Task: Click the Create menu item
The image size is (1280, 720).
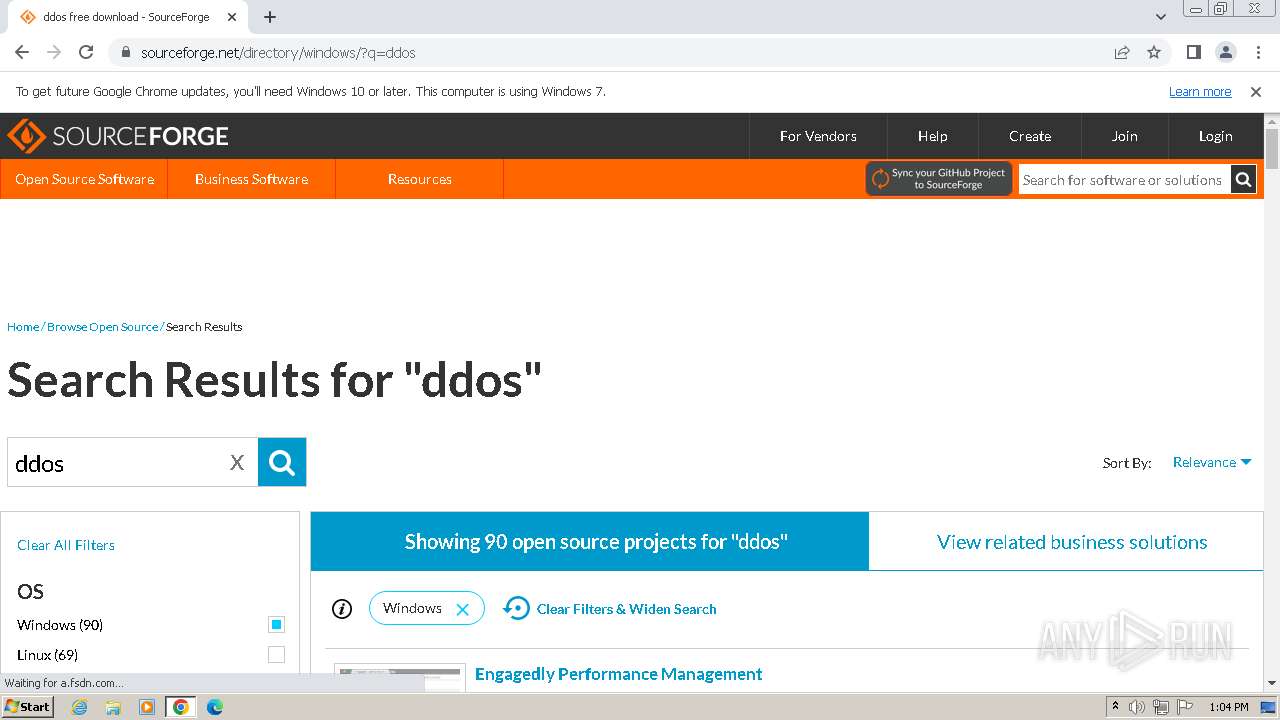Action: (1030, 136)
